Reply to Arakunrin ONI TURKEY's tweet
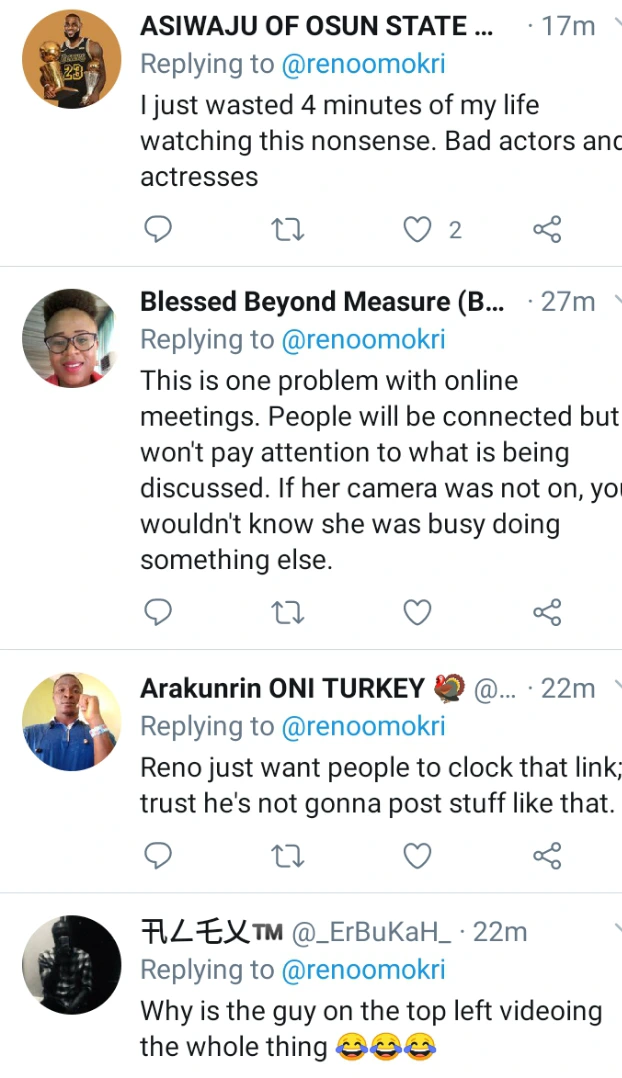 pos(158,855)
